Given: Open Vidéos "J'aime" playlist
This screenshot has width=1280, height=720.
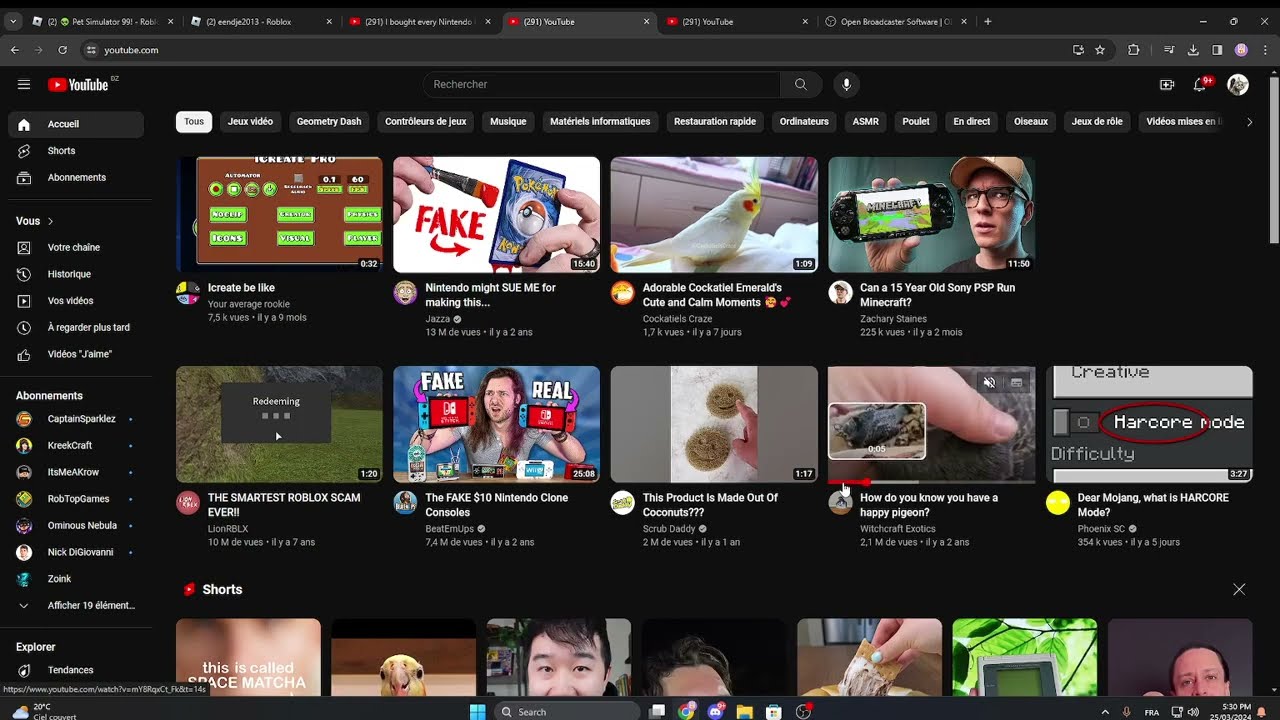Looking at the screenshot, I should pos(76,354).
